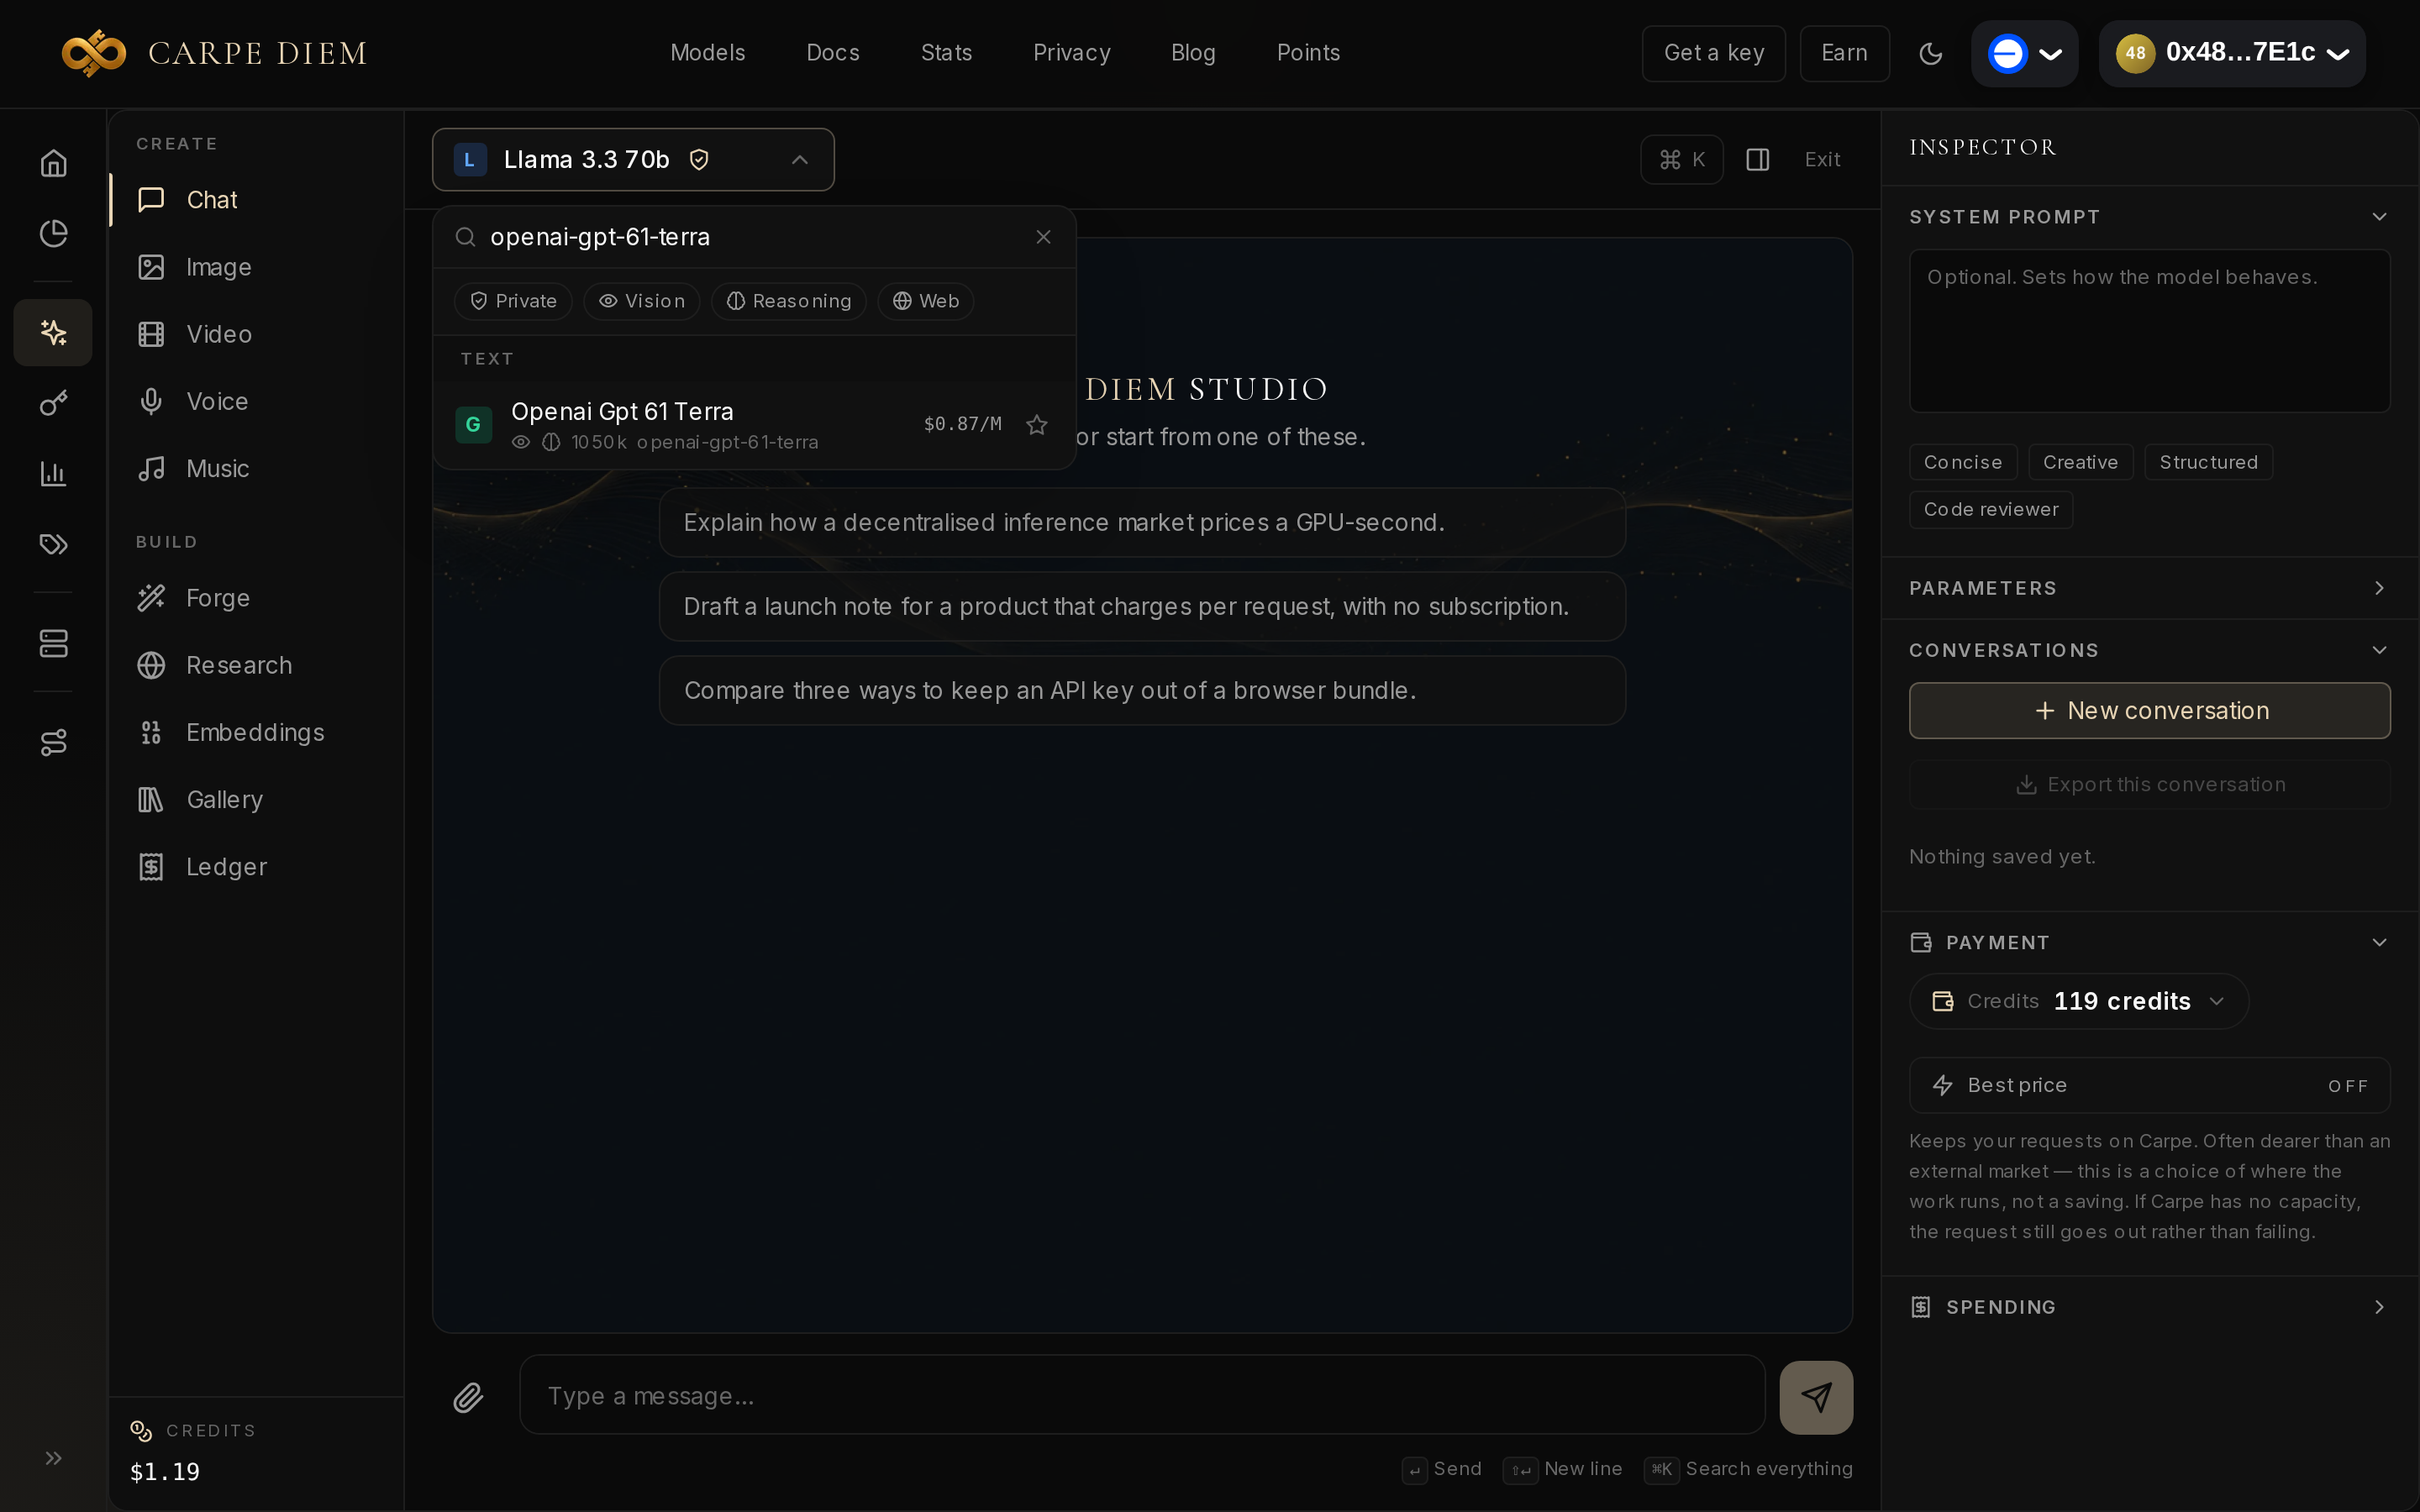Image resolution: width=2420 pixels, height=1512 pixels.
Task: Click the send message paper plane button
Action: (1816, 1397)
